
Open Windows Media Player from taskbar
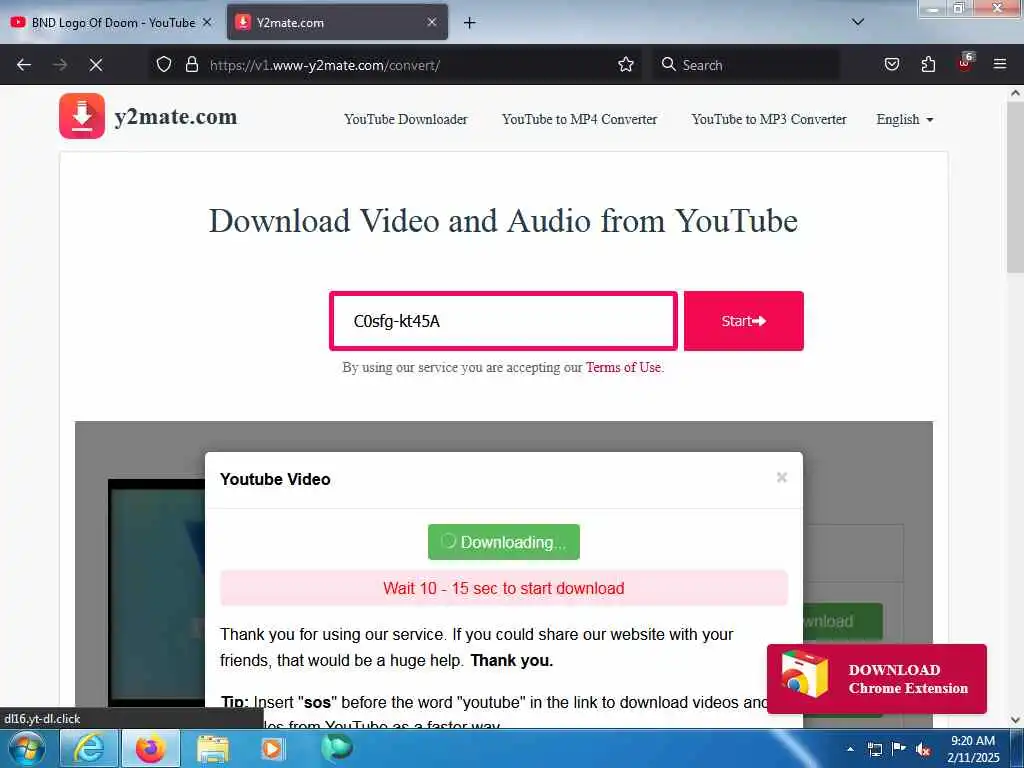pyautogui.click(x=272, y=748)
